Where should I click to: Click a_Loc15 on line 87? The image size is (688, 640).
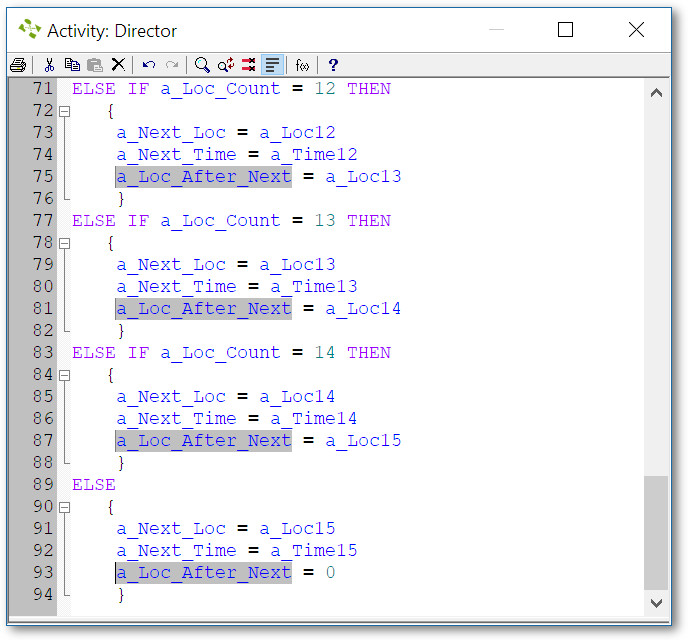point(363,441)
